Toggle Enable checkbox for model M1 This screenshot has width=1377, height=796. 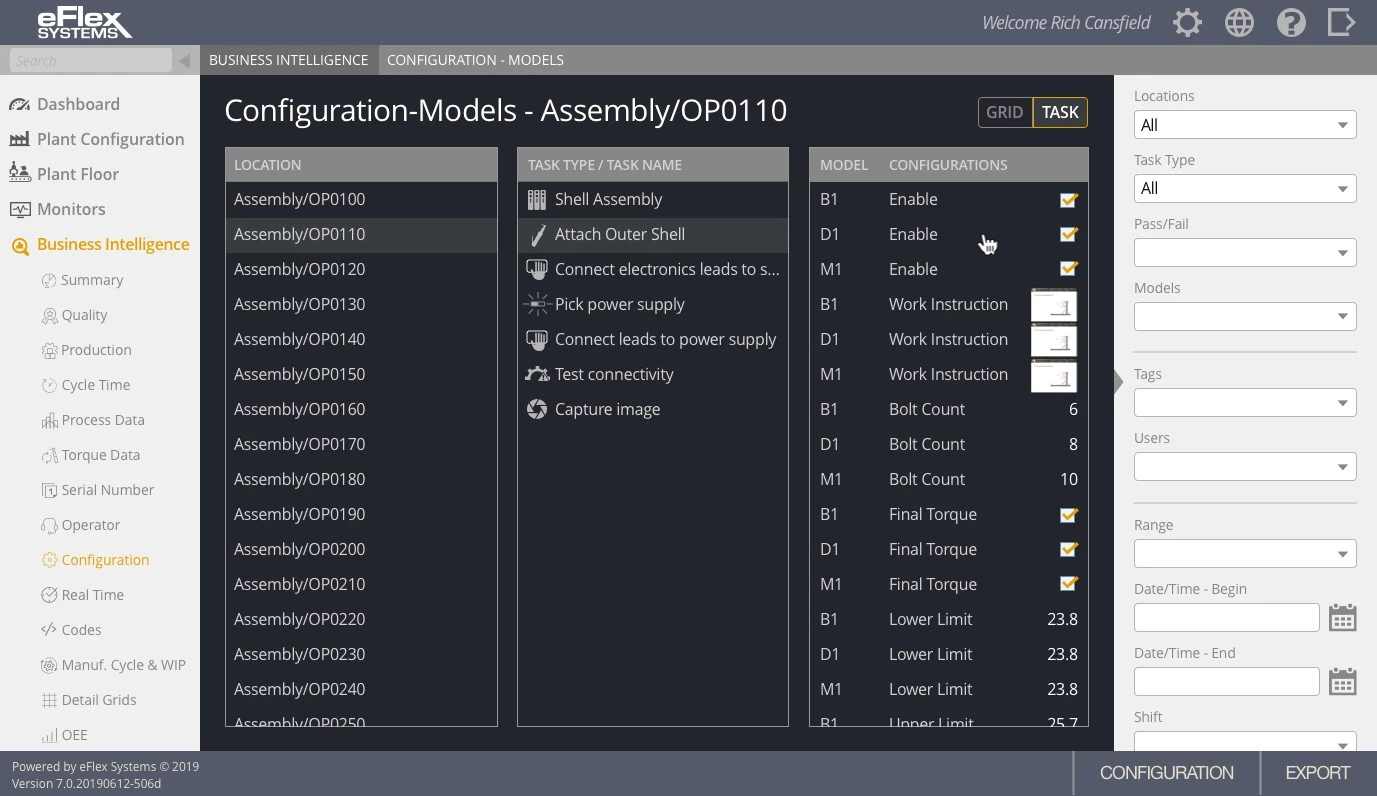click(x=1068, y=269)
